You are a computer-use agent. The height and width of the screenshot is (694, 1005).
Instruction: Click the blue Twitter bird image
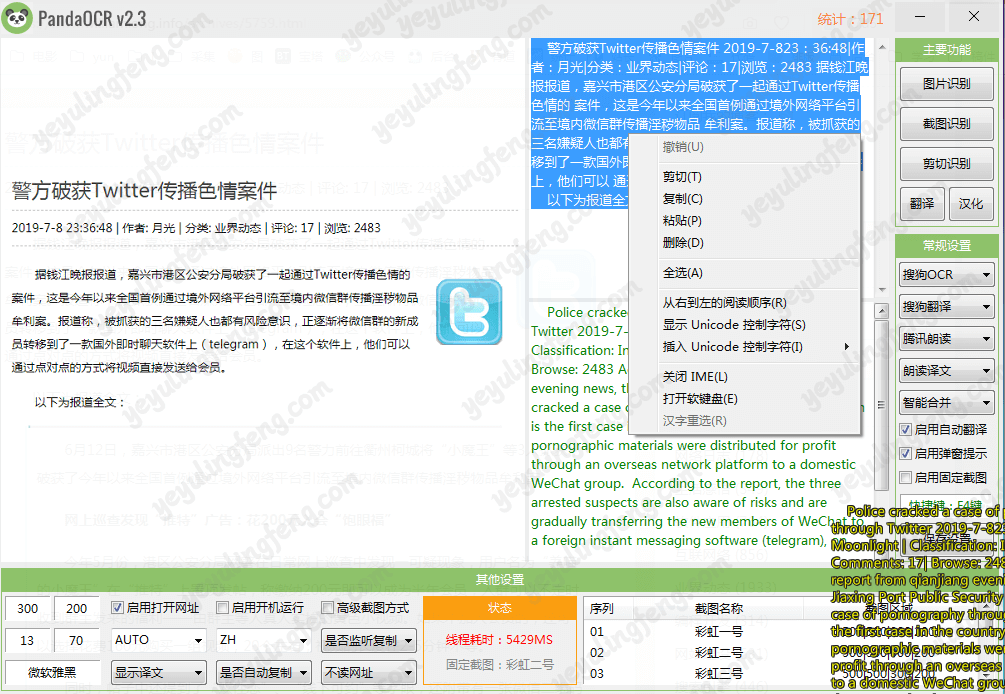pyautogui.click(x=469, y=312)
